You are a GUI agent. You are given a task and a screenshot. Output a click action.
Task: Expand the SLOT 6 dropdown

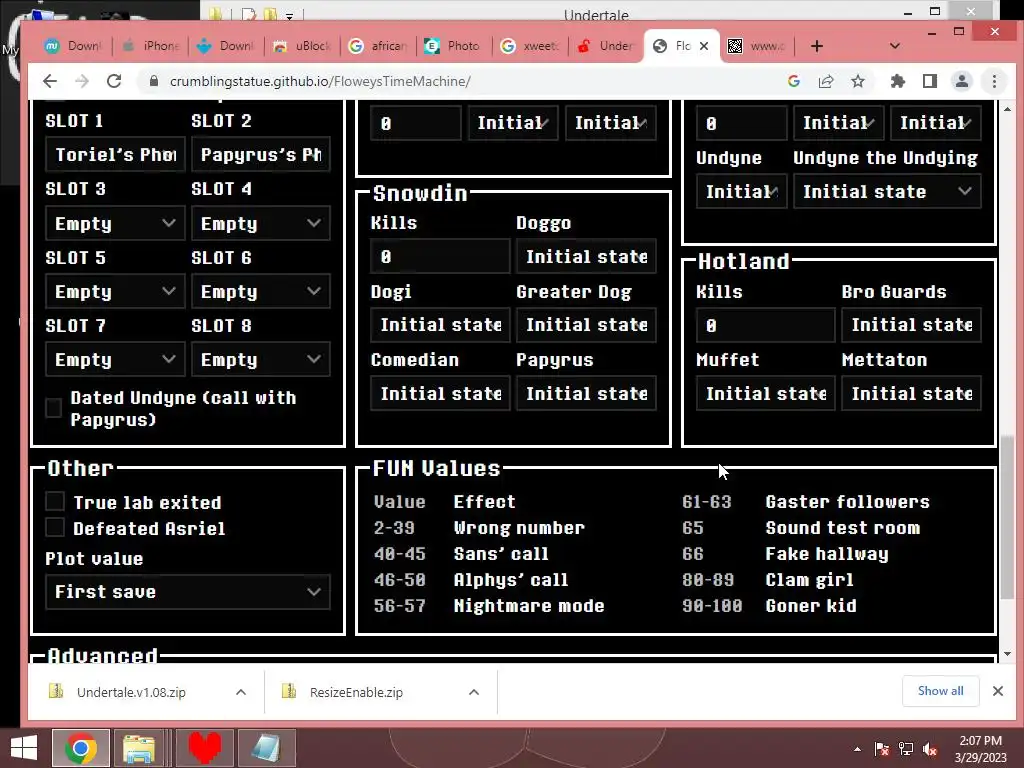tap(261, 291)
